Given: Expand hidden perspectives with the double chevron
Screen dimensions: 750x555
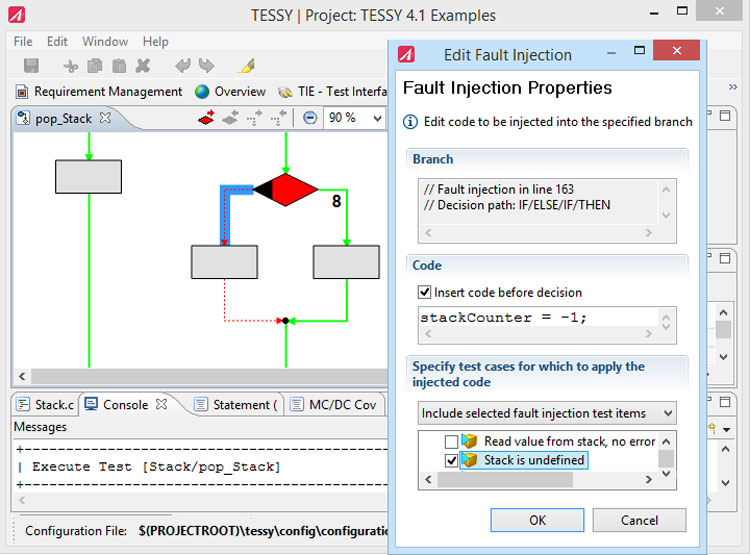Looking at the screenshot, I should pos(733,87).
